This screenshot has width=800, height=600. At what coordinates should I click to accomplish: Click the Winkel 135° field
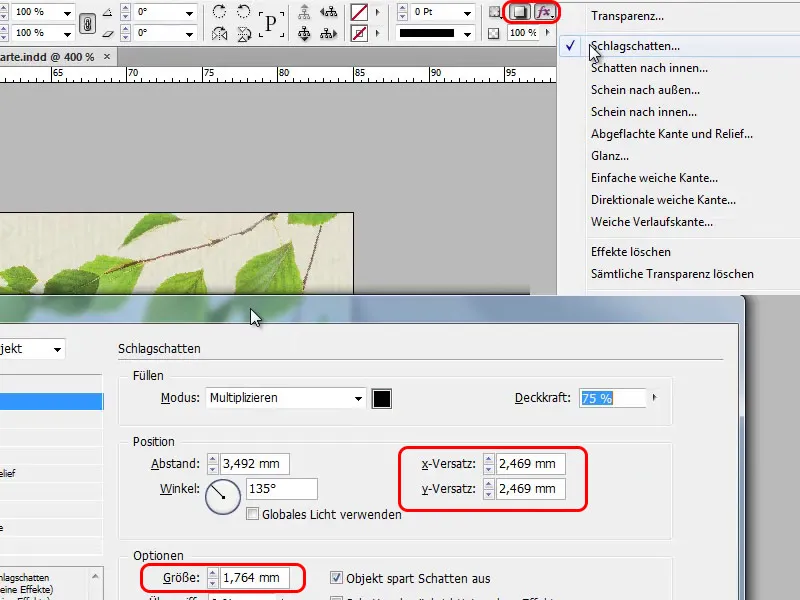282,489
